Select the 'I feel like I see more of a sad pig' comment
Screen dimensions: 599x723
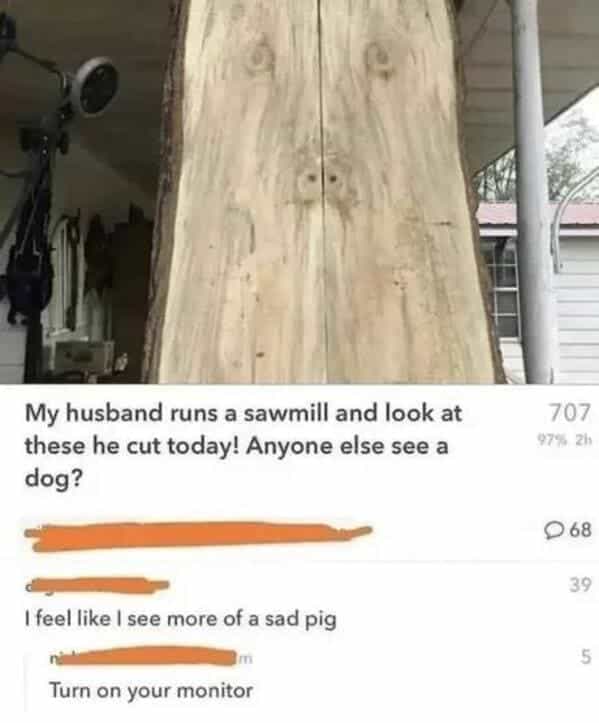[180, 619]
